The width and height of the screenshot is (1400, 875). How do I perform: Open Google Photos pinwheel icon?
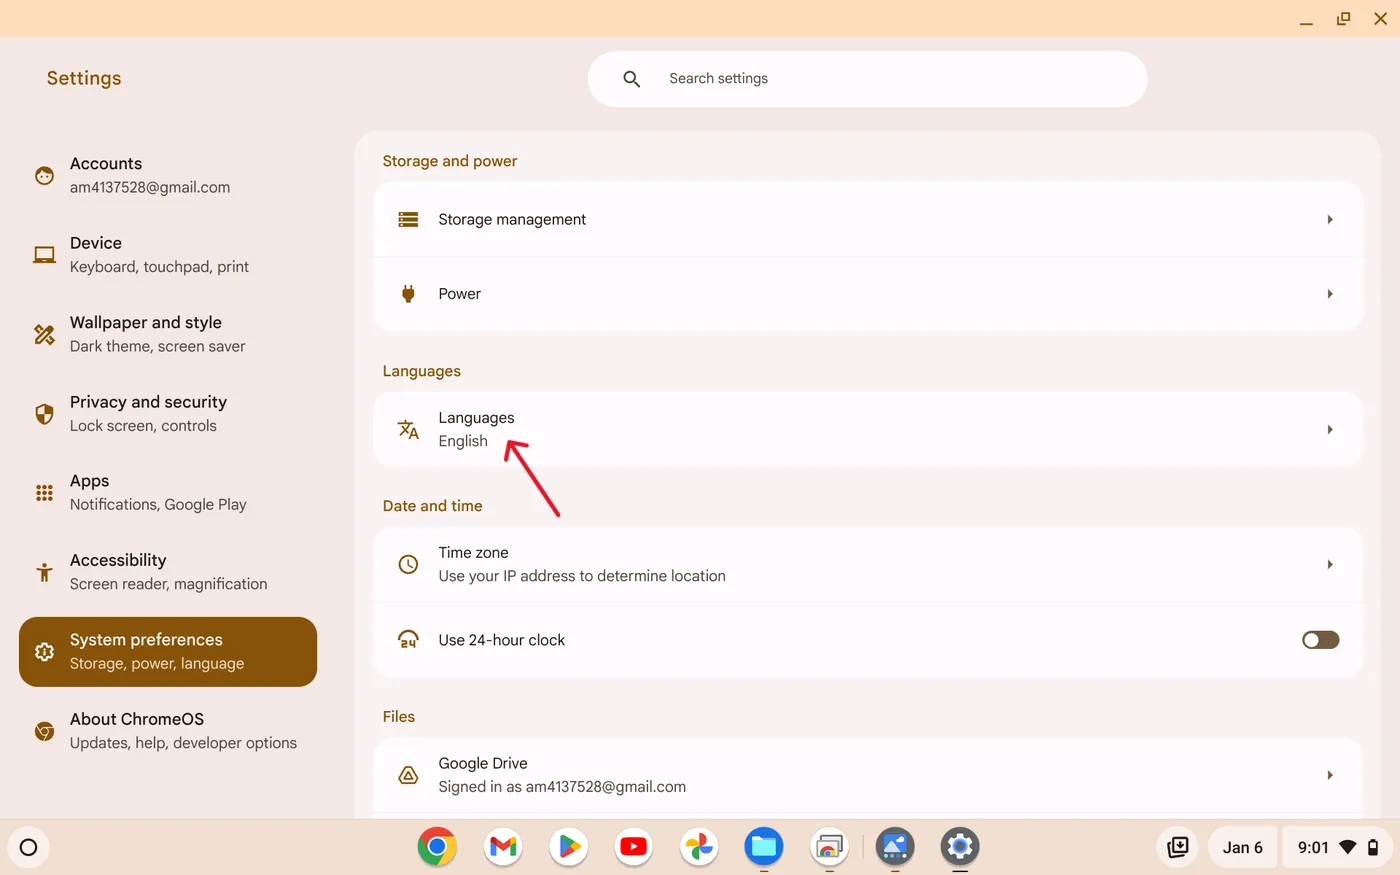coord(699,847)
